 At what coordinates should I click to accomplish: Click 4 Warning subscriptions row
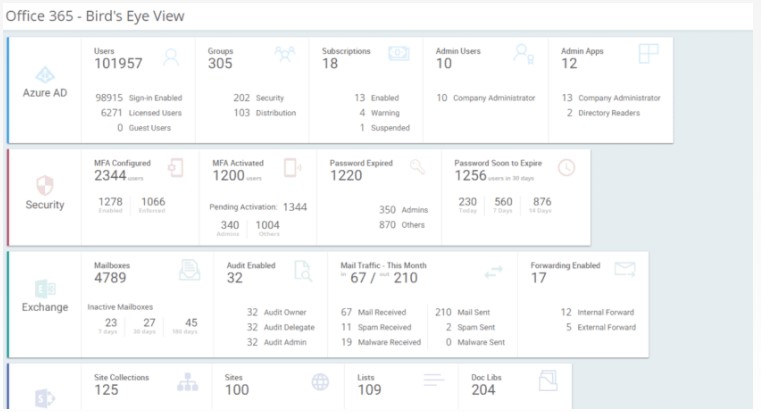pos(380,113)
